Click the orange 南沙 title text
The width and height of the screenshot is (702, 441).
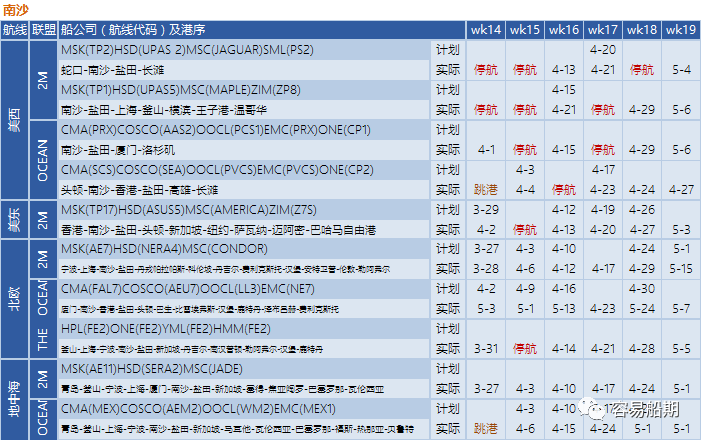coord(16,9)
